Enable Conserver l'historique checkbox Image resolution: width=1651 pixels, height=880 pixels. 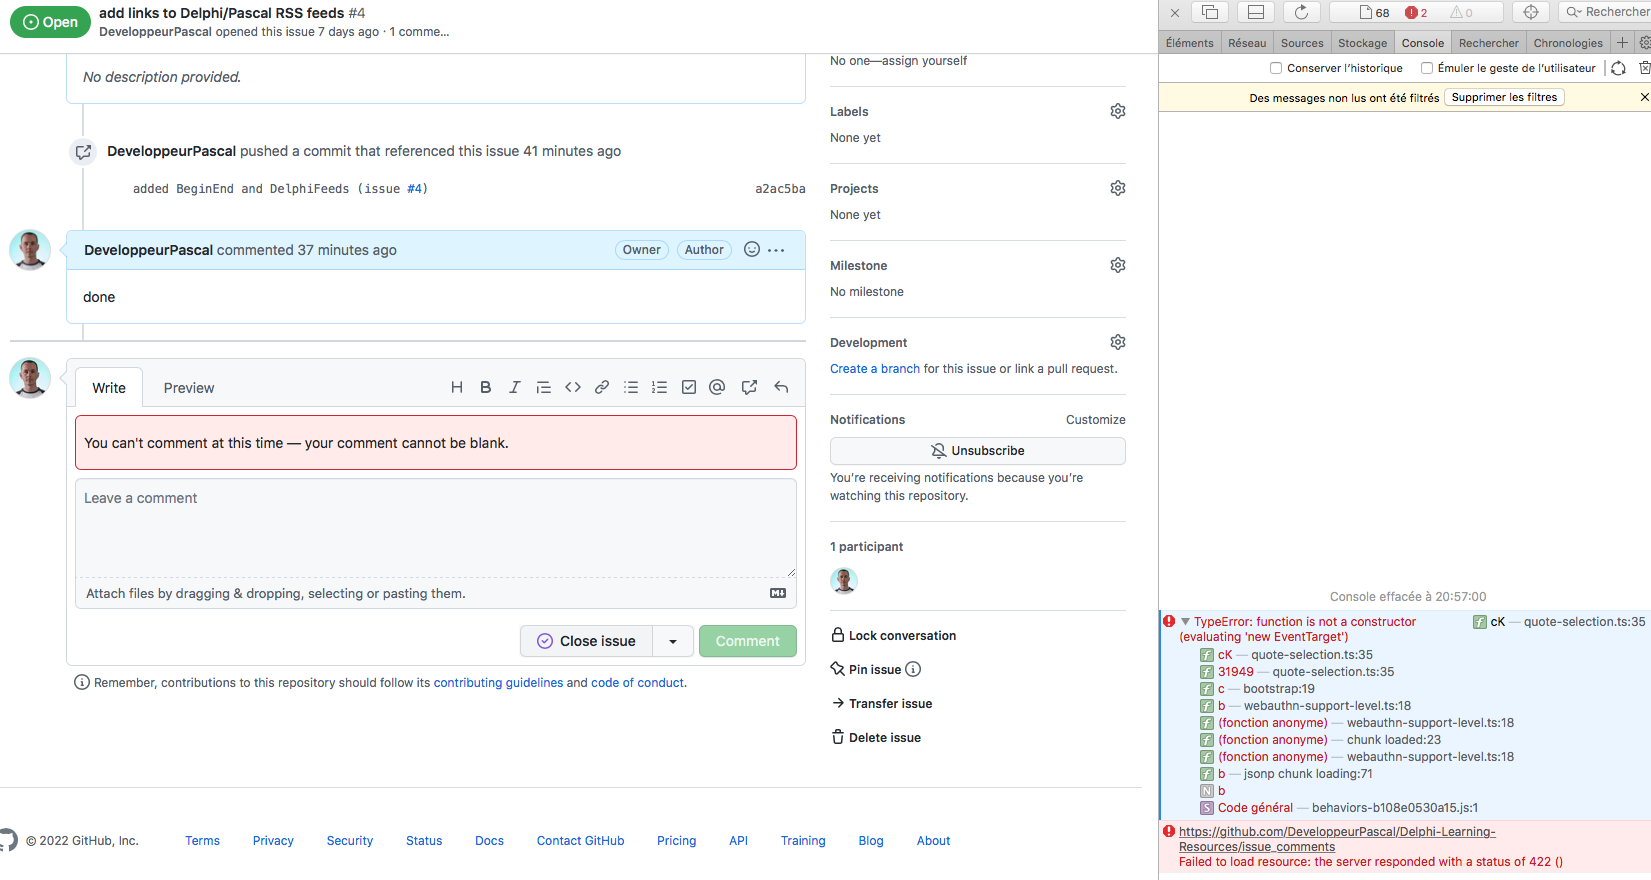[x=1276, y=68]
